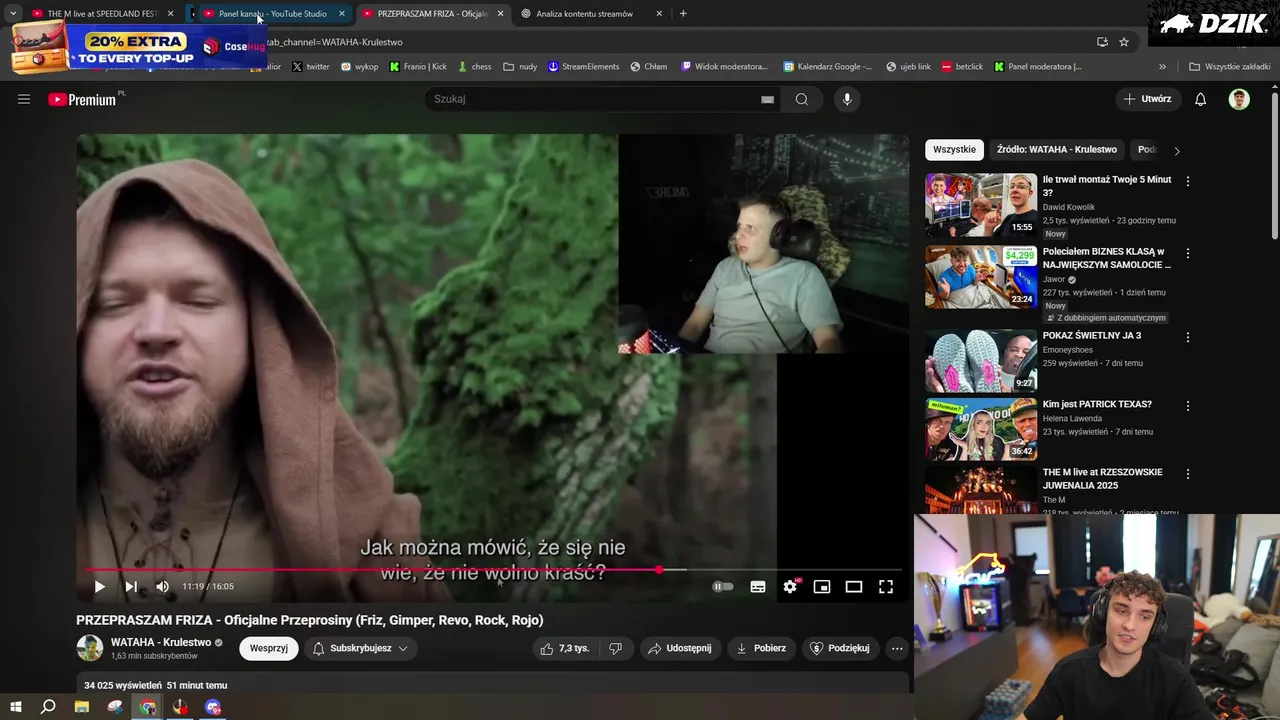Open 'Kim jest PATRICK TEXAS?' thumbnail
Screen dimensions: 1280x720
[981, 429]
